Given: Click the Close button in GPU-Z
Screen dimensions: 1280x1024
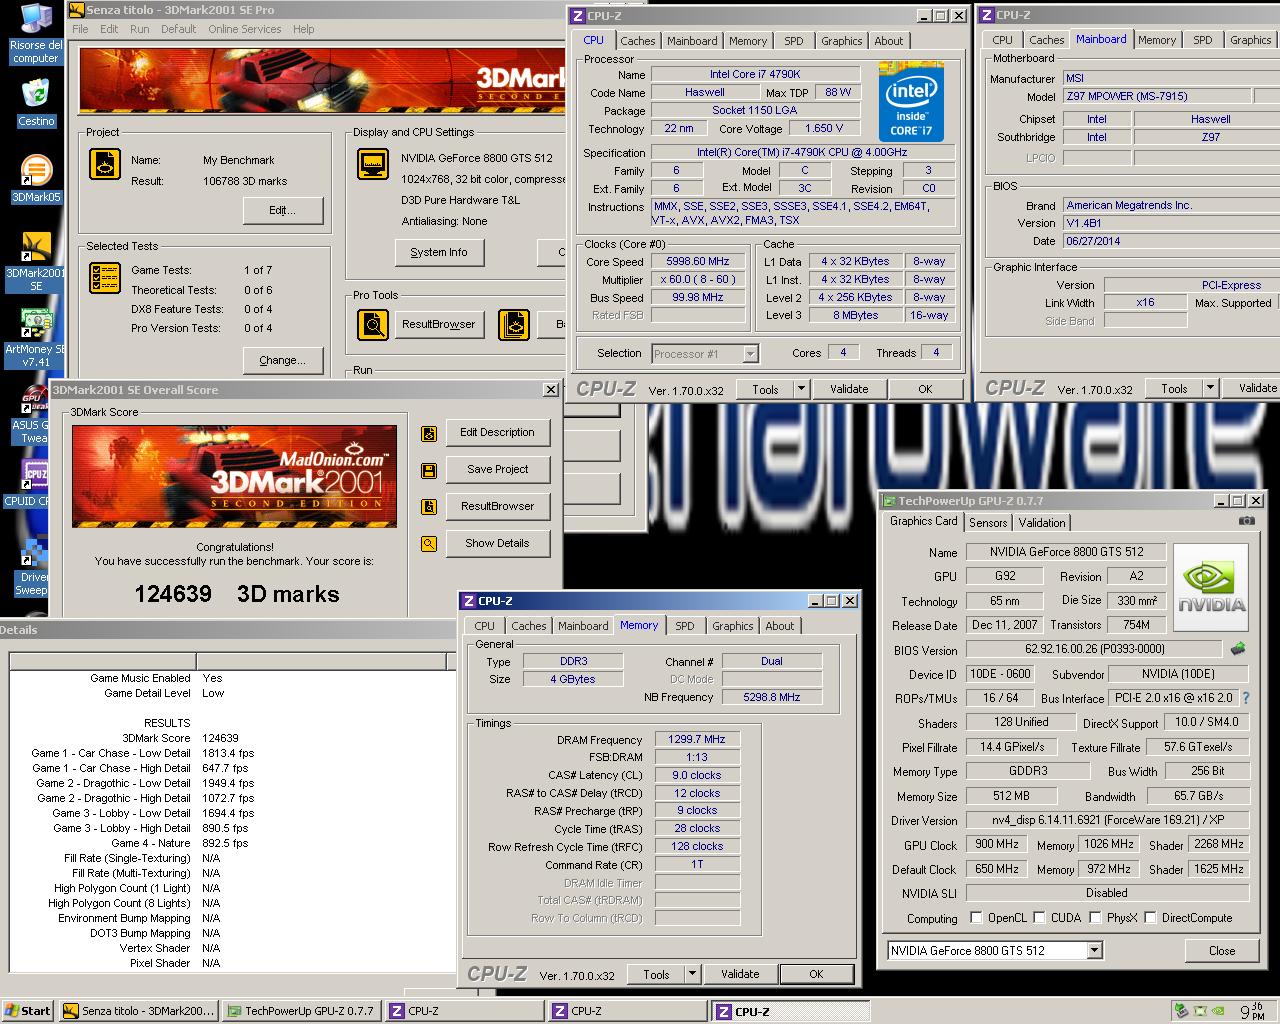Looking at the screenshot, I should point(1221,951).
